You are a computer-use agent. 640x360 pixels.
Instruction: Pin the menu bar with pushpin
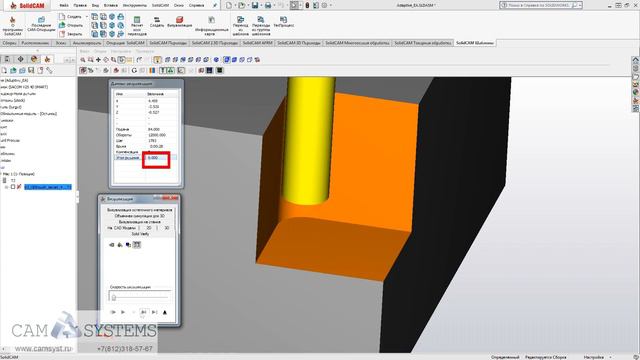pos(215,5)
